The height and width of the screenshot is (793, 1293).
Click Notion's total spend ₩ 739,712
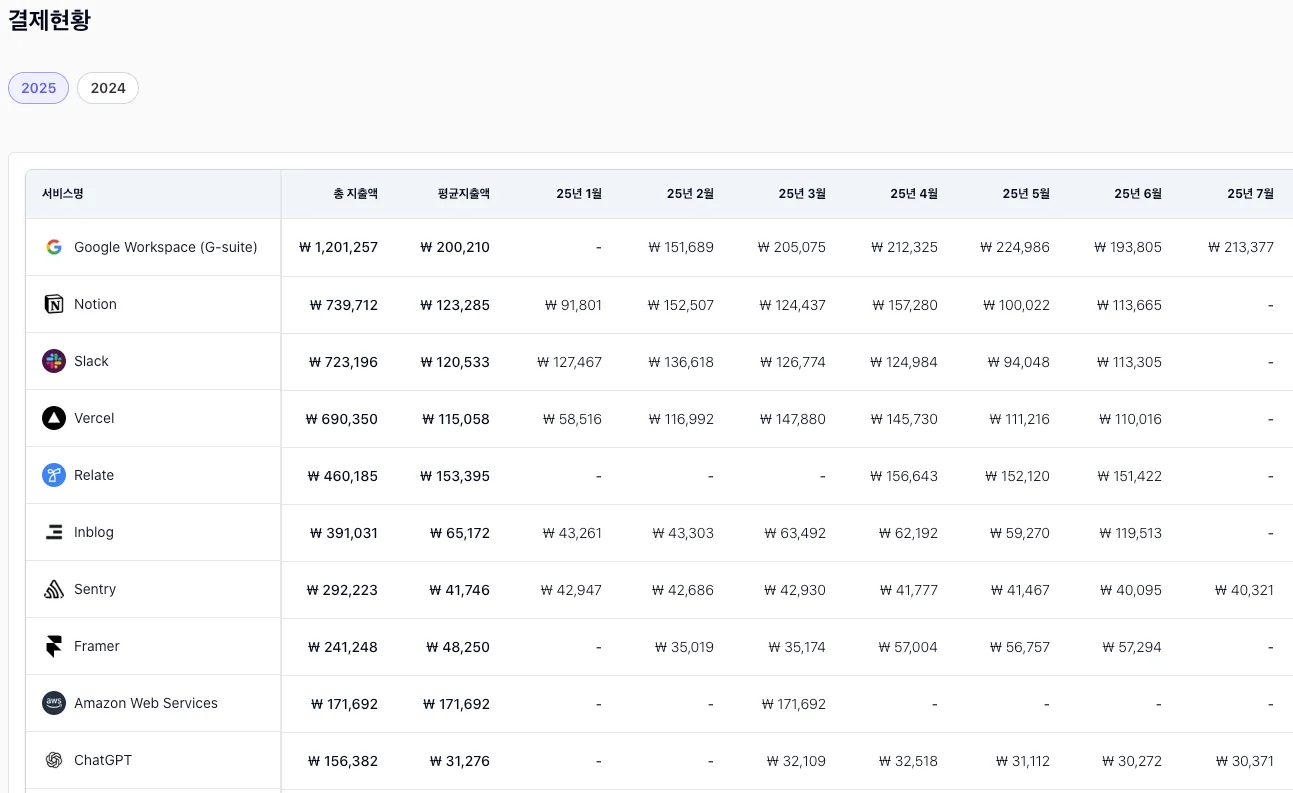343,305
